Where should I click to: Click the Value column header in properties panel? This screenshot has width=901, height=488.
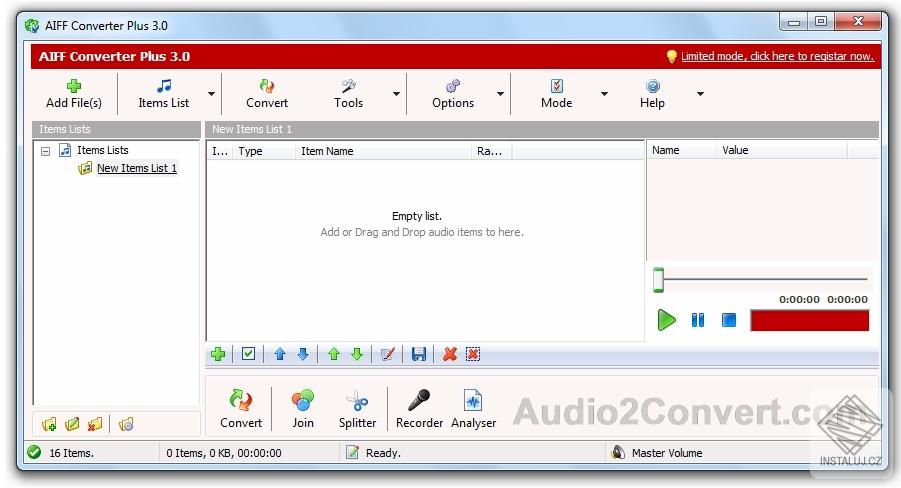pos(781,150)
